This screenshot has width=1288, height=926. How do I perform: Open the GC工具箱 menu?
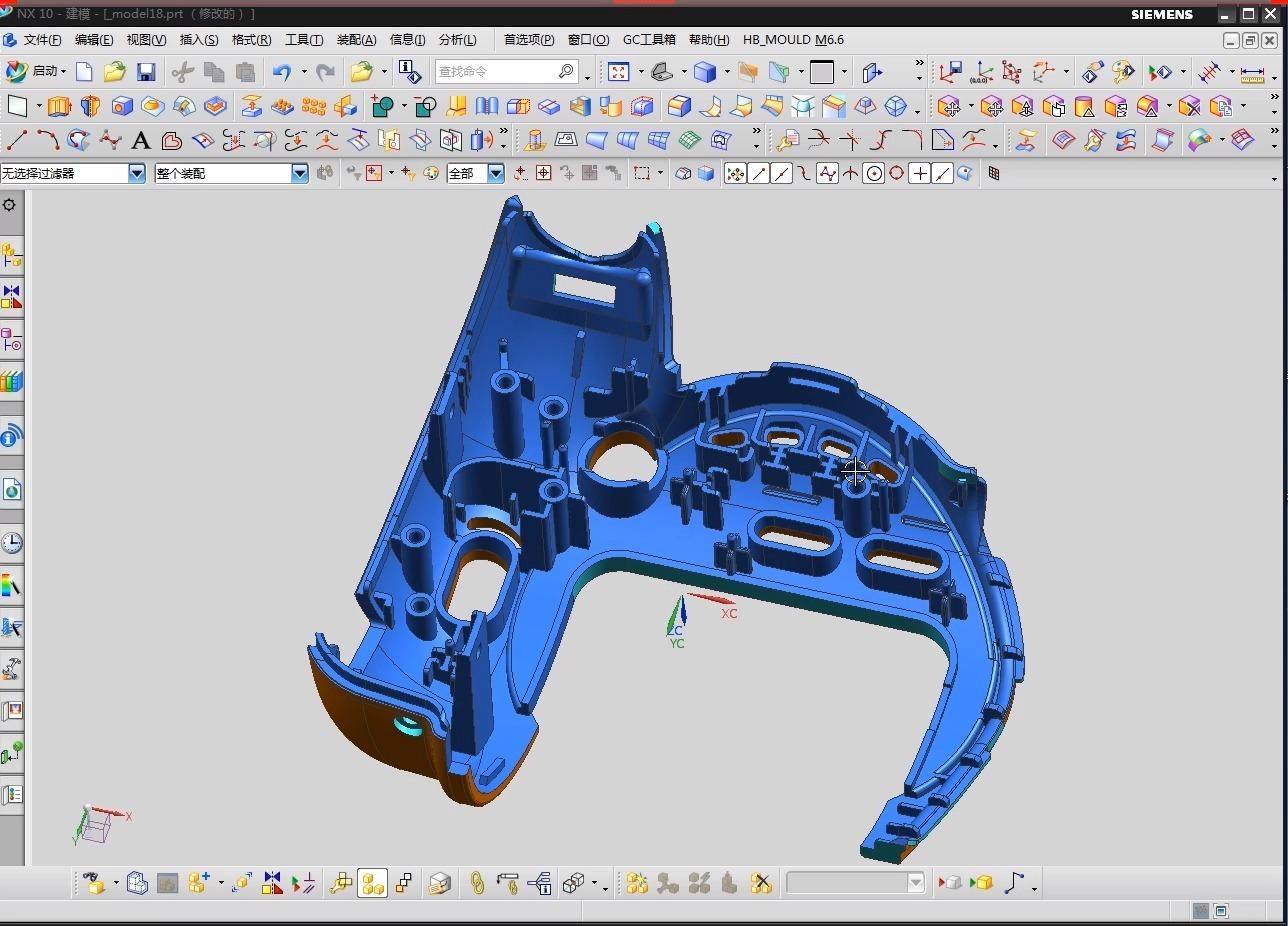(x=649, y=40)
